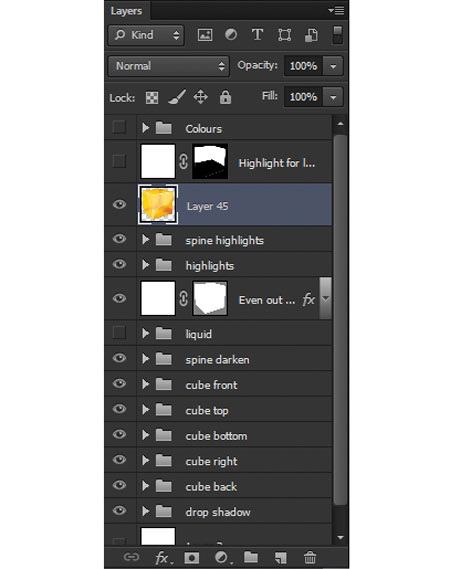Select the Layers panel tab
This screenshot has height=569, width=450.
click(127, 11)
